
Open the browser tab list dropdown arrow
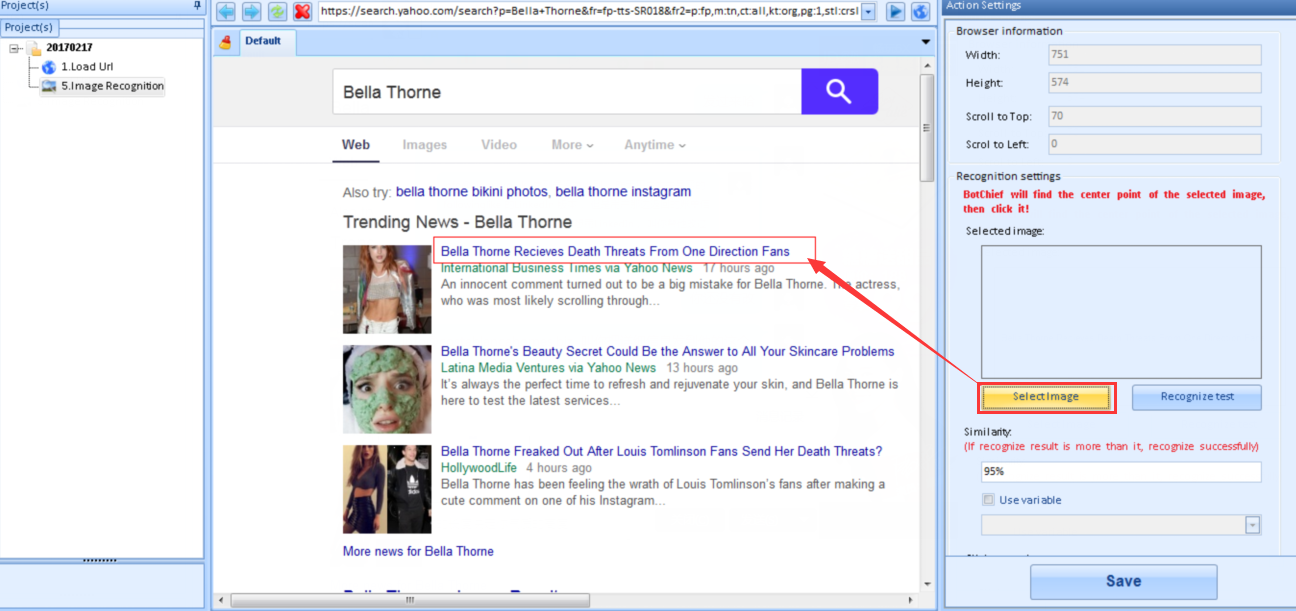pyautogui.click(x=926, y=42)
